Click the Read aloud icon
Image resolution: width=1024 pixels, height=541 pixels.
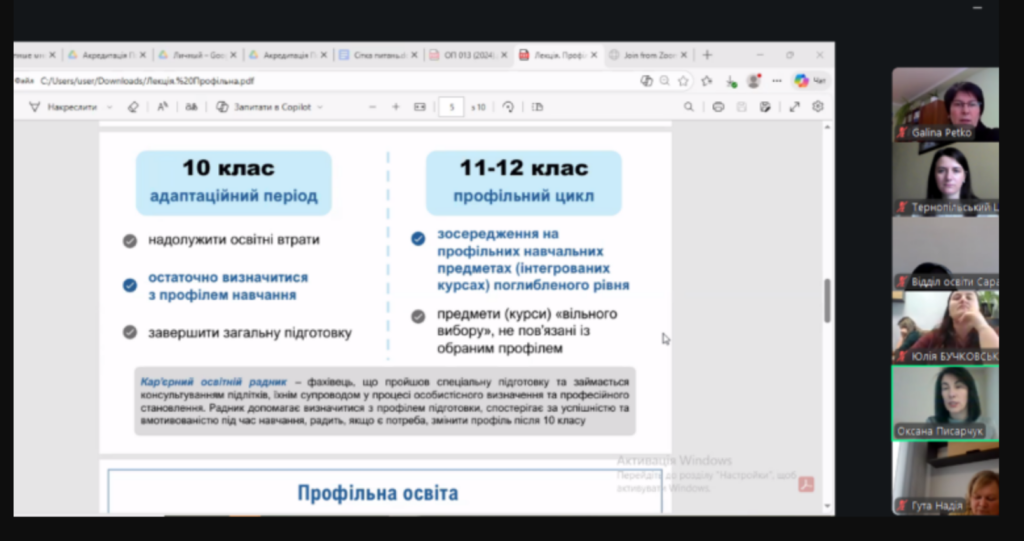pos(162,107)
